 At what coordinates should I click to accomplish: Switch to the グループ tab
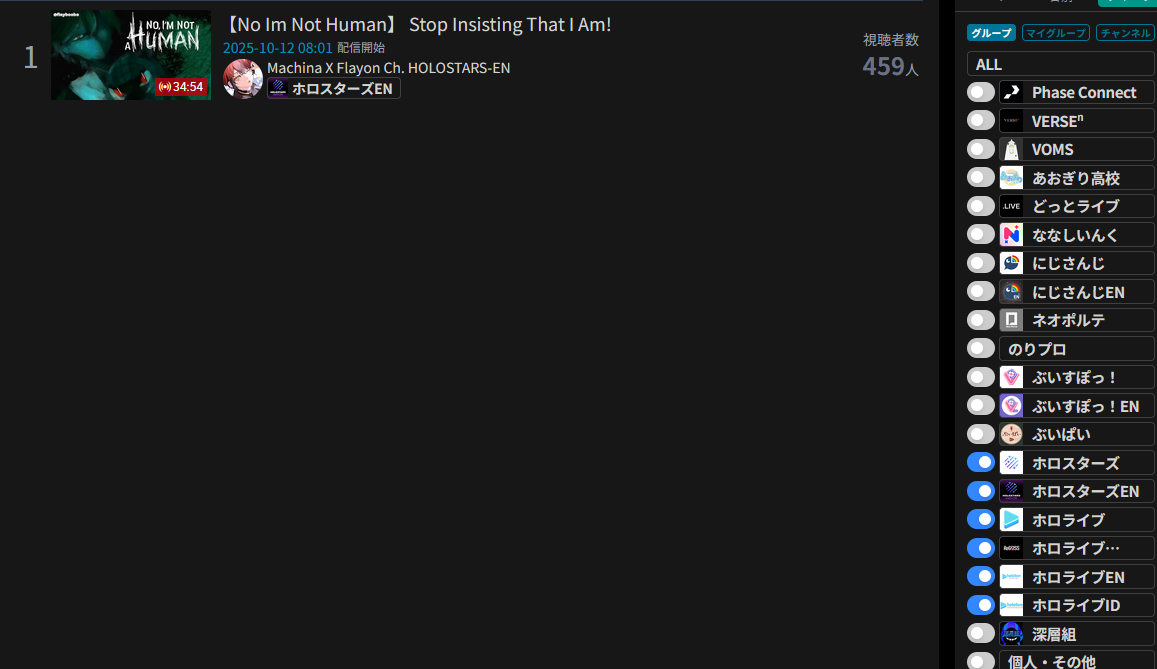click(991, 32)
